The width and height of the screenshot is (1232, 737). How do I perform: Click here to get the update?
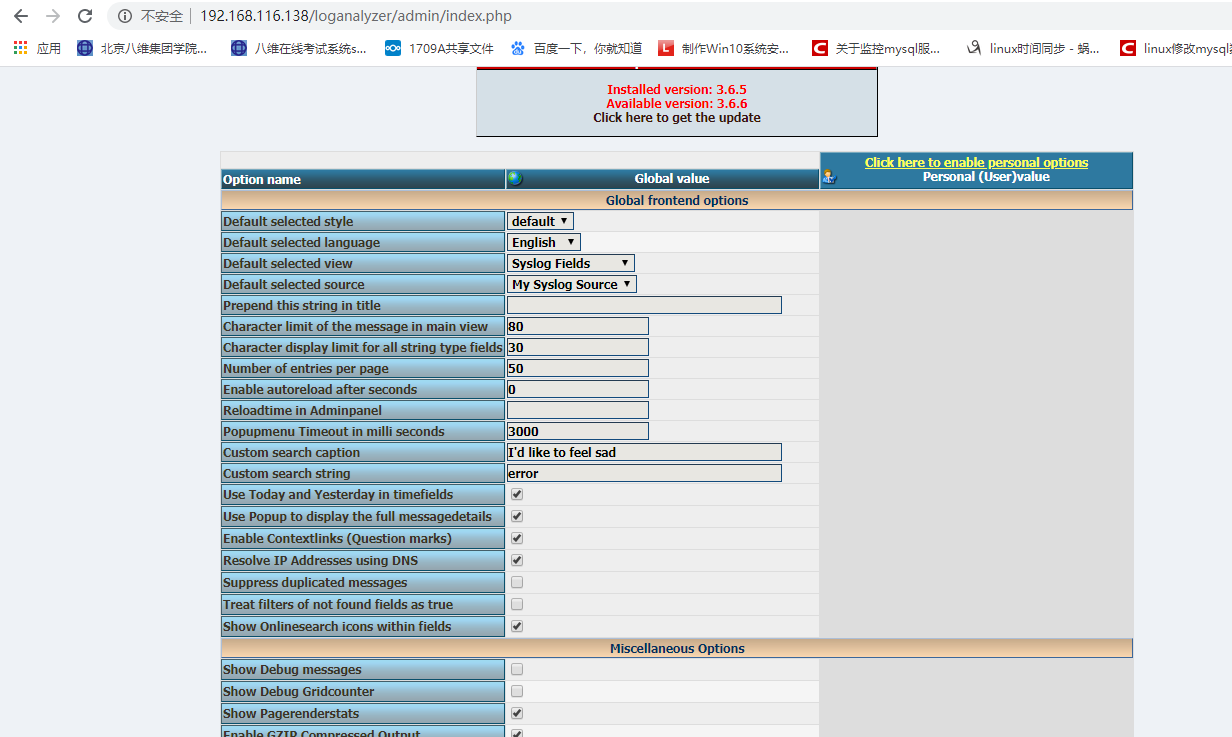point(677,117)
